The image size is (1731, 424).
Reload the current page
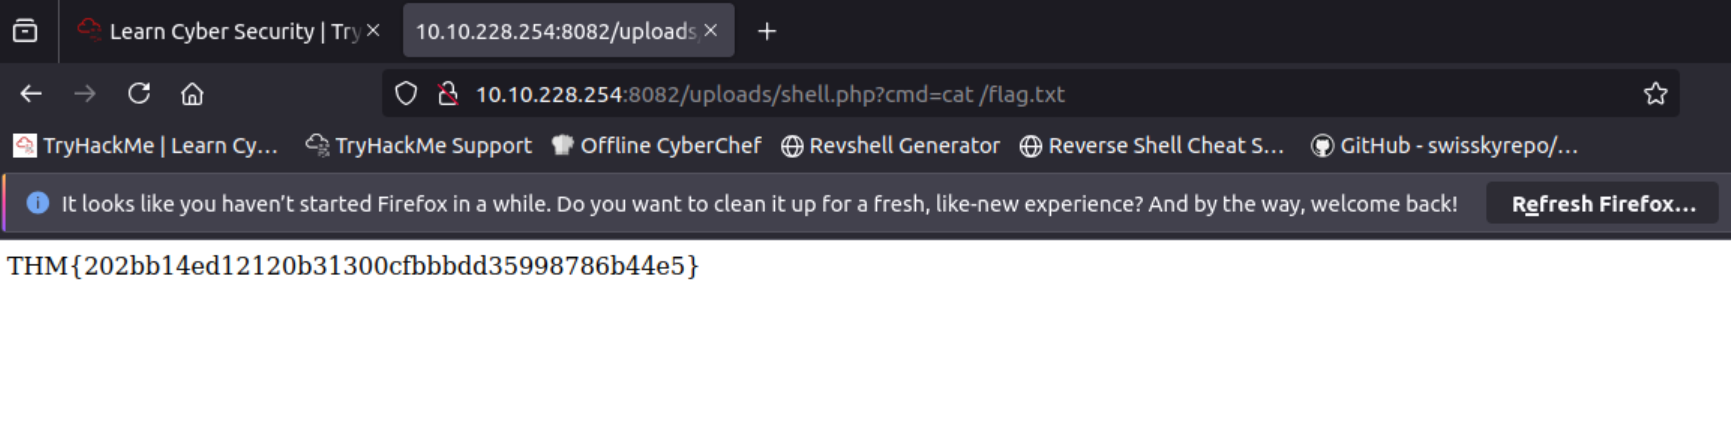[x=139, y=94]
